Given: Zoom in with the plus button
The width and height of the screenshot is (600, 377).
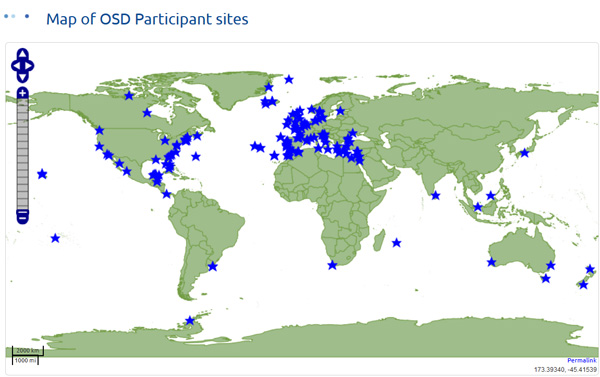Looking at the screenshot, I should coord(23,93).
